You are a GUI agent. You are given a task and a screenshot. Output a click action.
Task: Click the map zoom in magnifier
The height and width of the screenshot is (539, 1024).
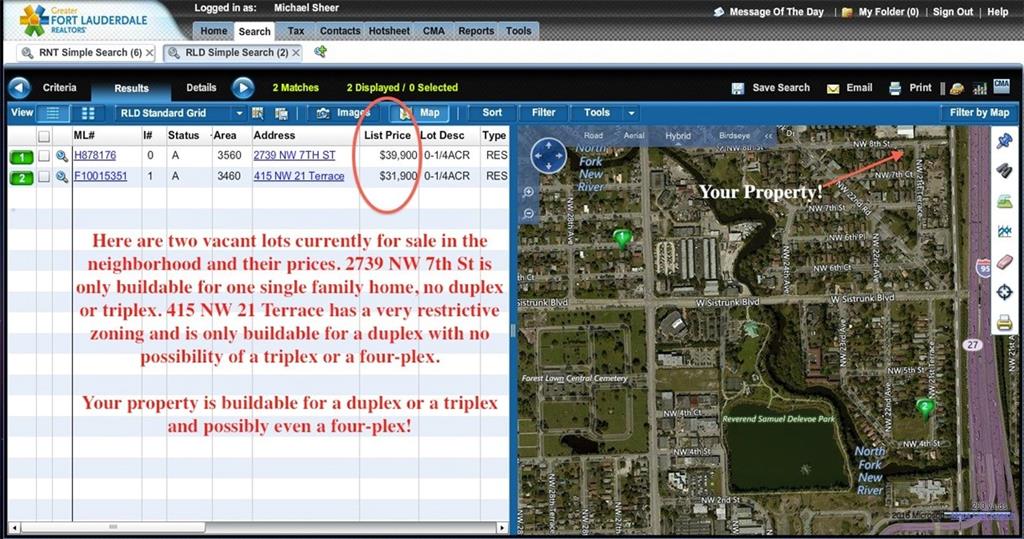pyautogui.click(x=528, y=192)
